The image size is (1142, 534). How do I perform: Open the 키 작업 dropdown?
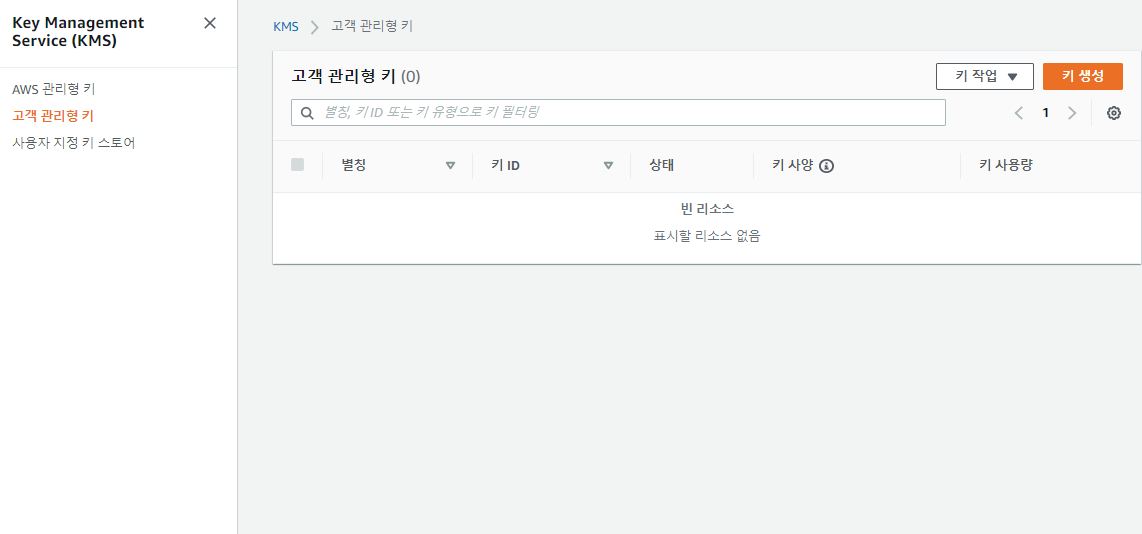[985, 76]
